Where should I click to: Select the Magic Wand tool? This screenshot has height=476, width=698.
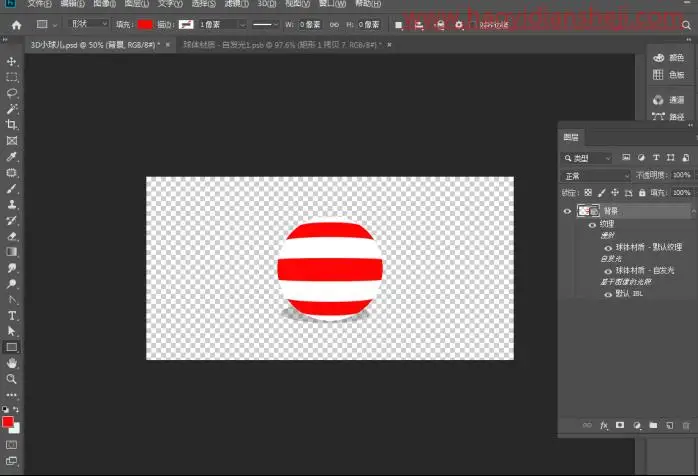(12, 109)
